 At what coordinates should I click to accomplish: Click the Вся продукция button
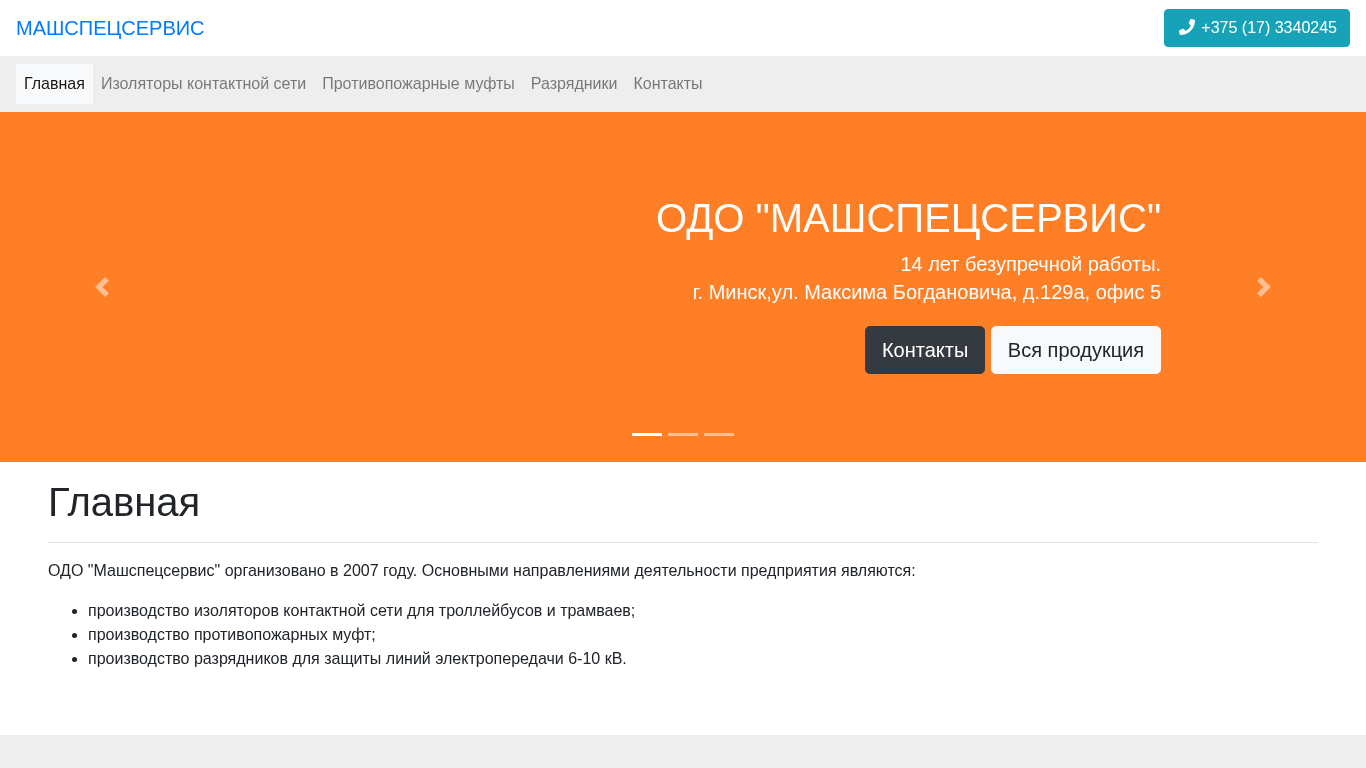pos(1076,350)
